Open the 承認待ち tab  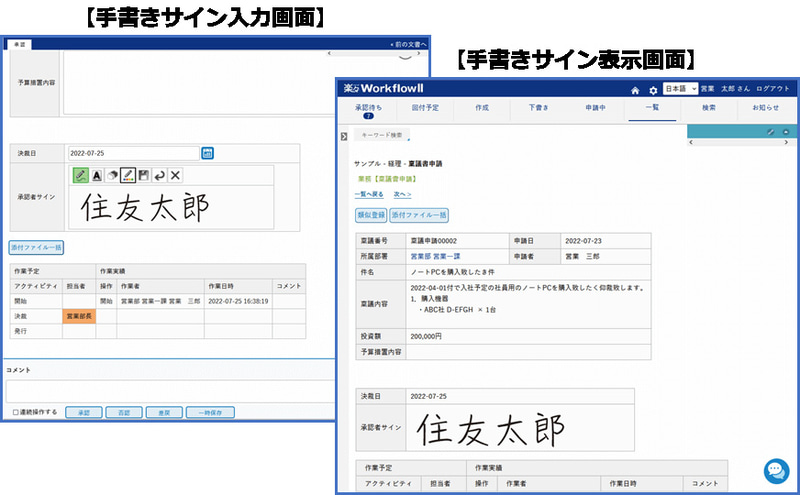[x=368, y=110]
